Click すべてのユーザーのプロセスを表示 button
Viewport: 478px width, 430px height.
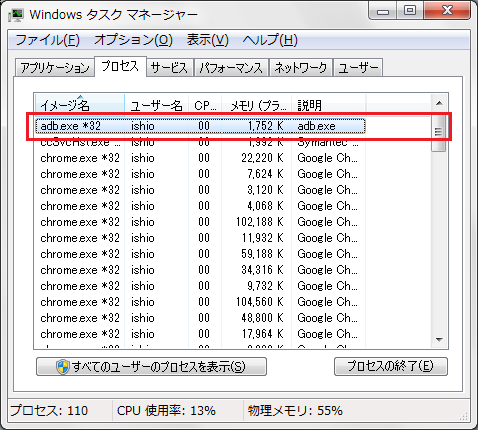point(151,367)
